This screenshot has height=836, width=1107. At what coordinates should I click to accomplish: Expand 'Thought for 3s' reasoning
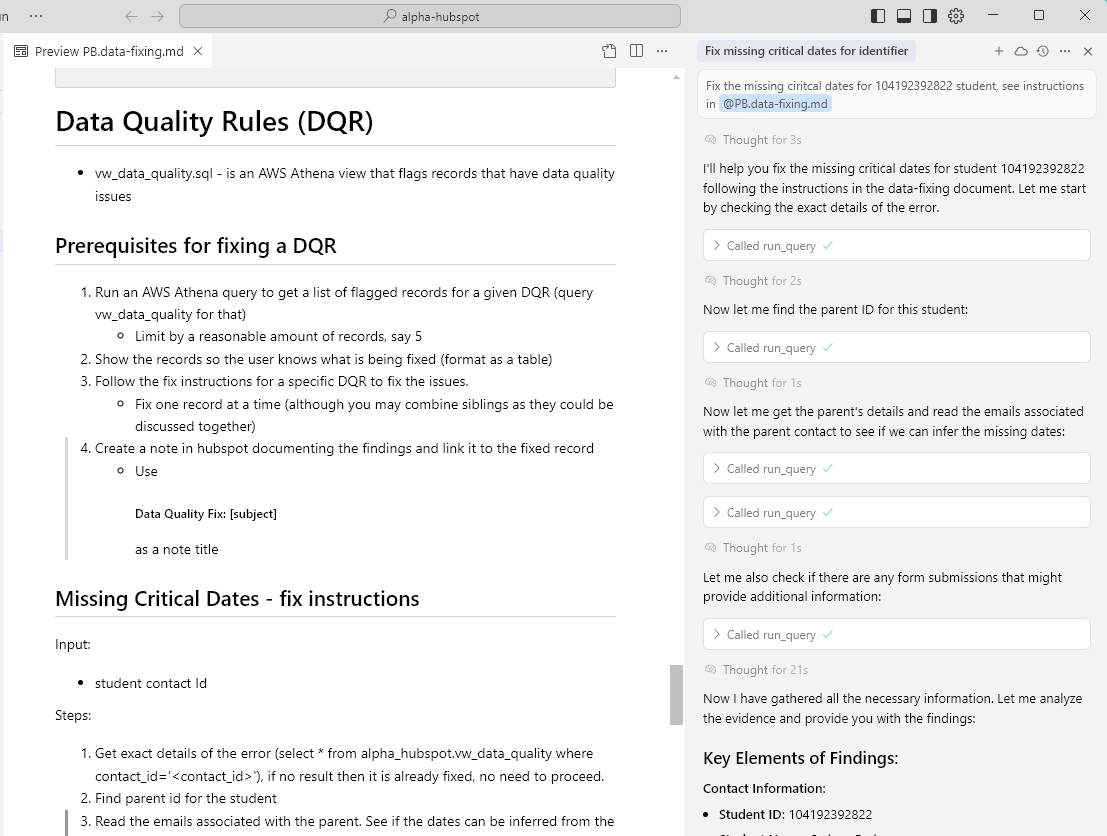pos(753,140)
